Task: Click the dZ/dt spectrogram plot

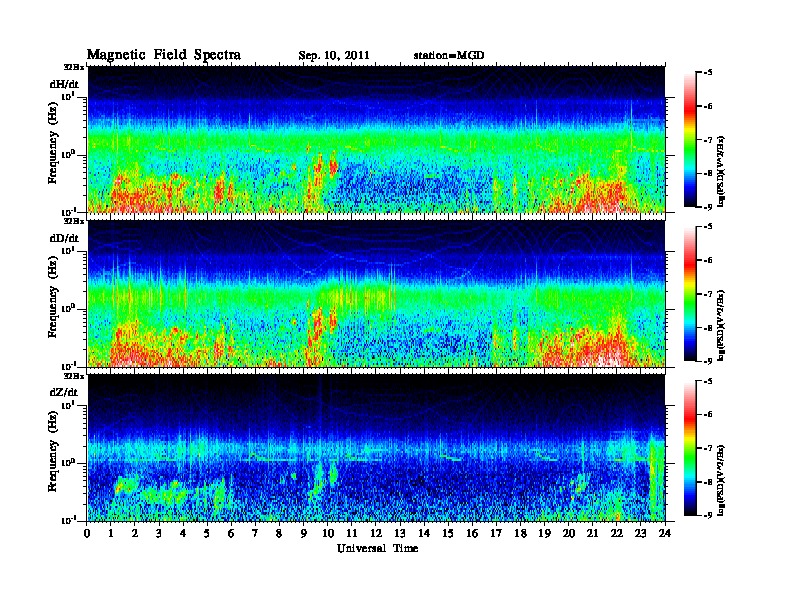Action: coord(376,447)
